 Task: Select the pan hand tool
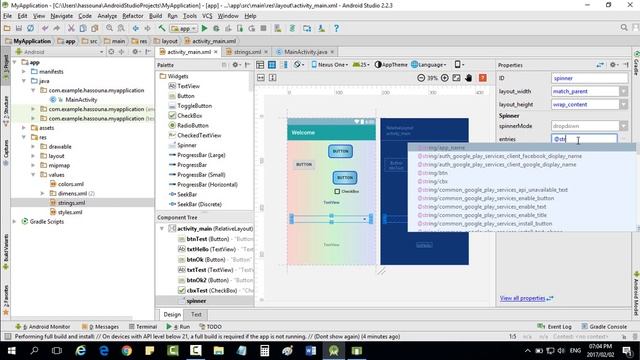(468, 78)
